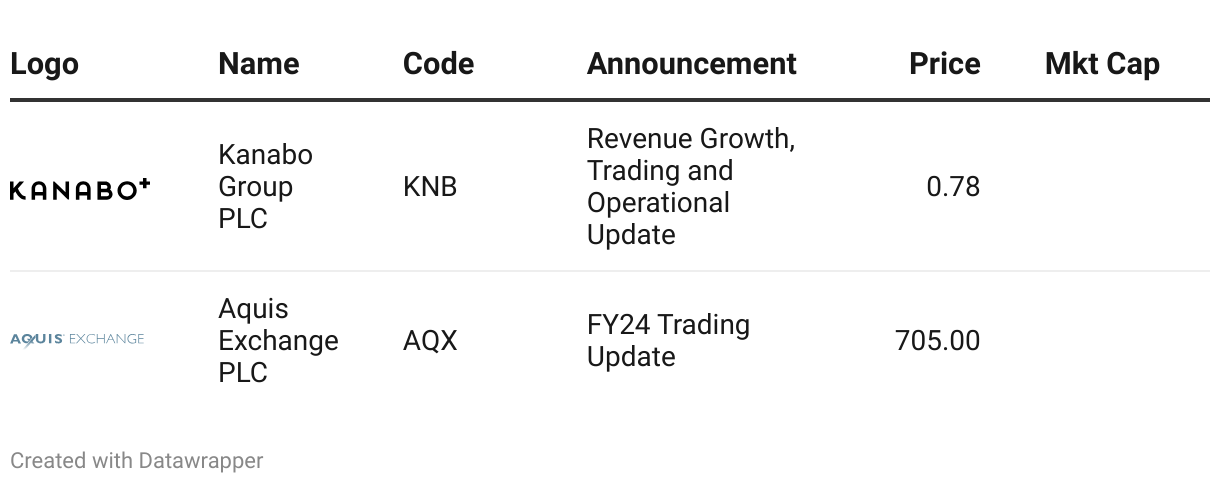
Task: Click the Aquis Exchange PLC name
Action: [x=278, y=340]
